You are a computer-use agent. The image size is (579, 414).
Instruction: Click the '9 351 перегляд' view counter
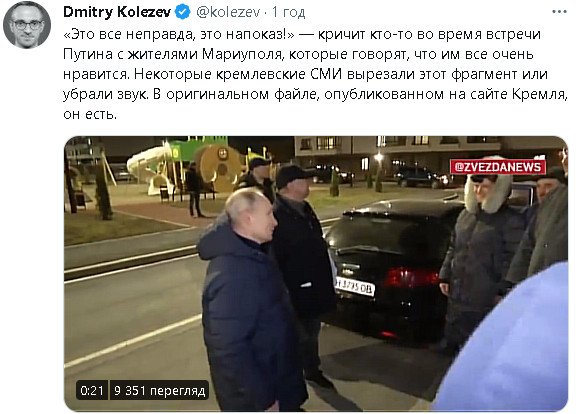coord(160,390)
